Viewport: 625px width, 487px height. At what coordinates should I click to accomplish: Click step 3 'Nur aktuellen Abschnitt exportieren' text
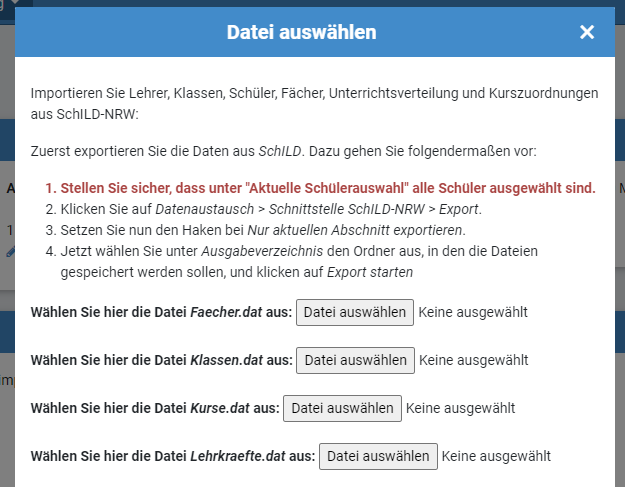point(355,230)
